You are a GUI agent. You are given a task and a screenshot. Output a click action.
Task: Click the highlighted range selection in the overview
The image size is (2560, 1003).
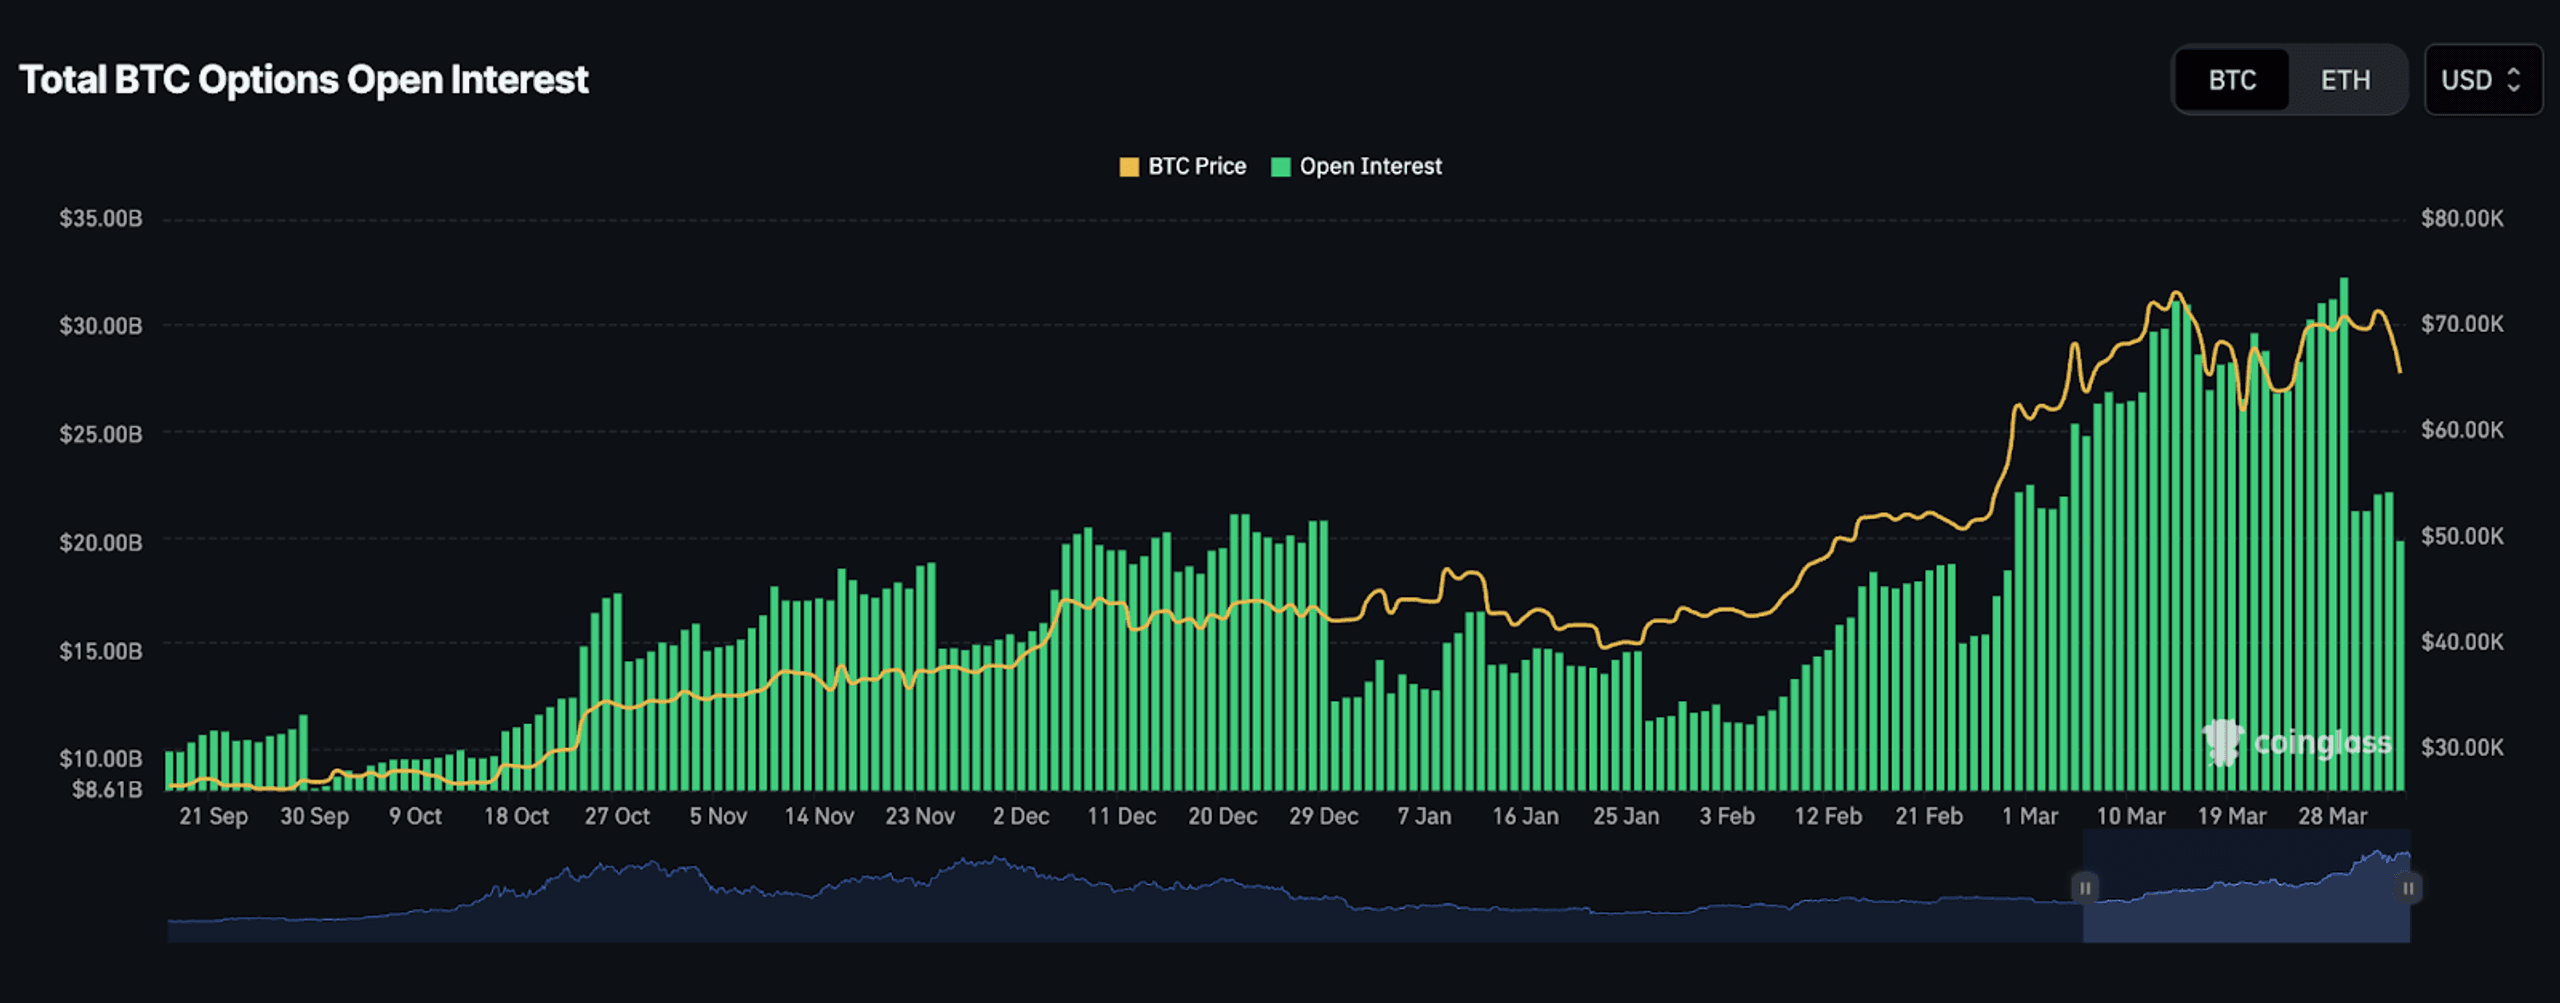point(2246,886)
